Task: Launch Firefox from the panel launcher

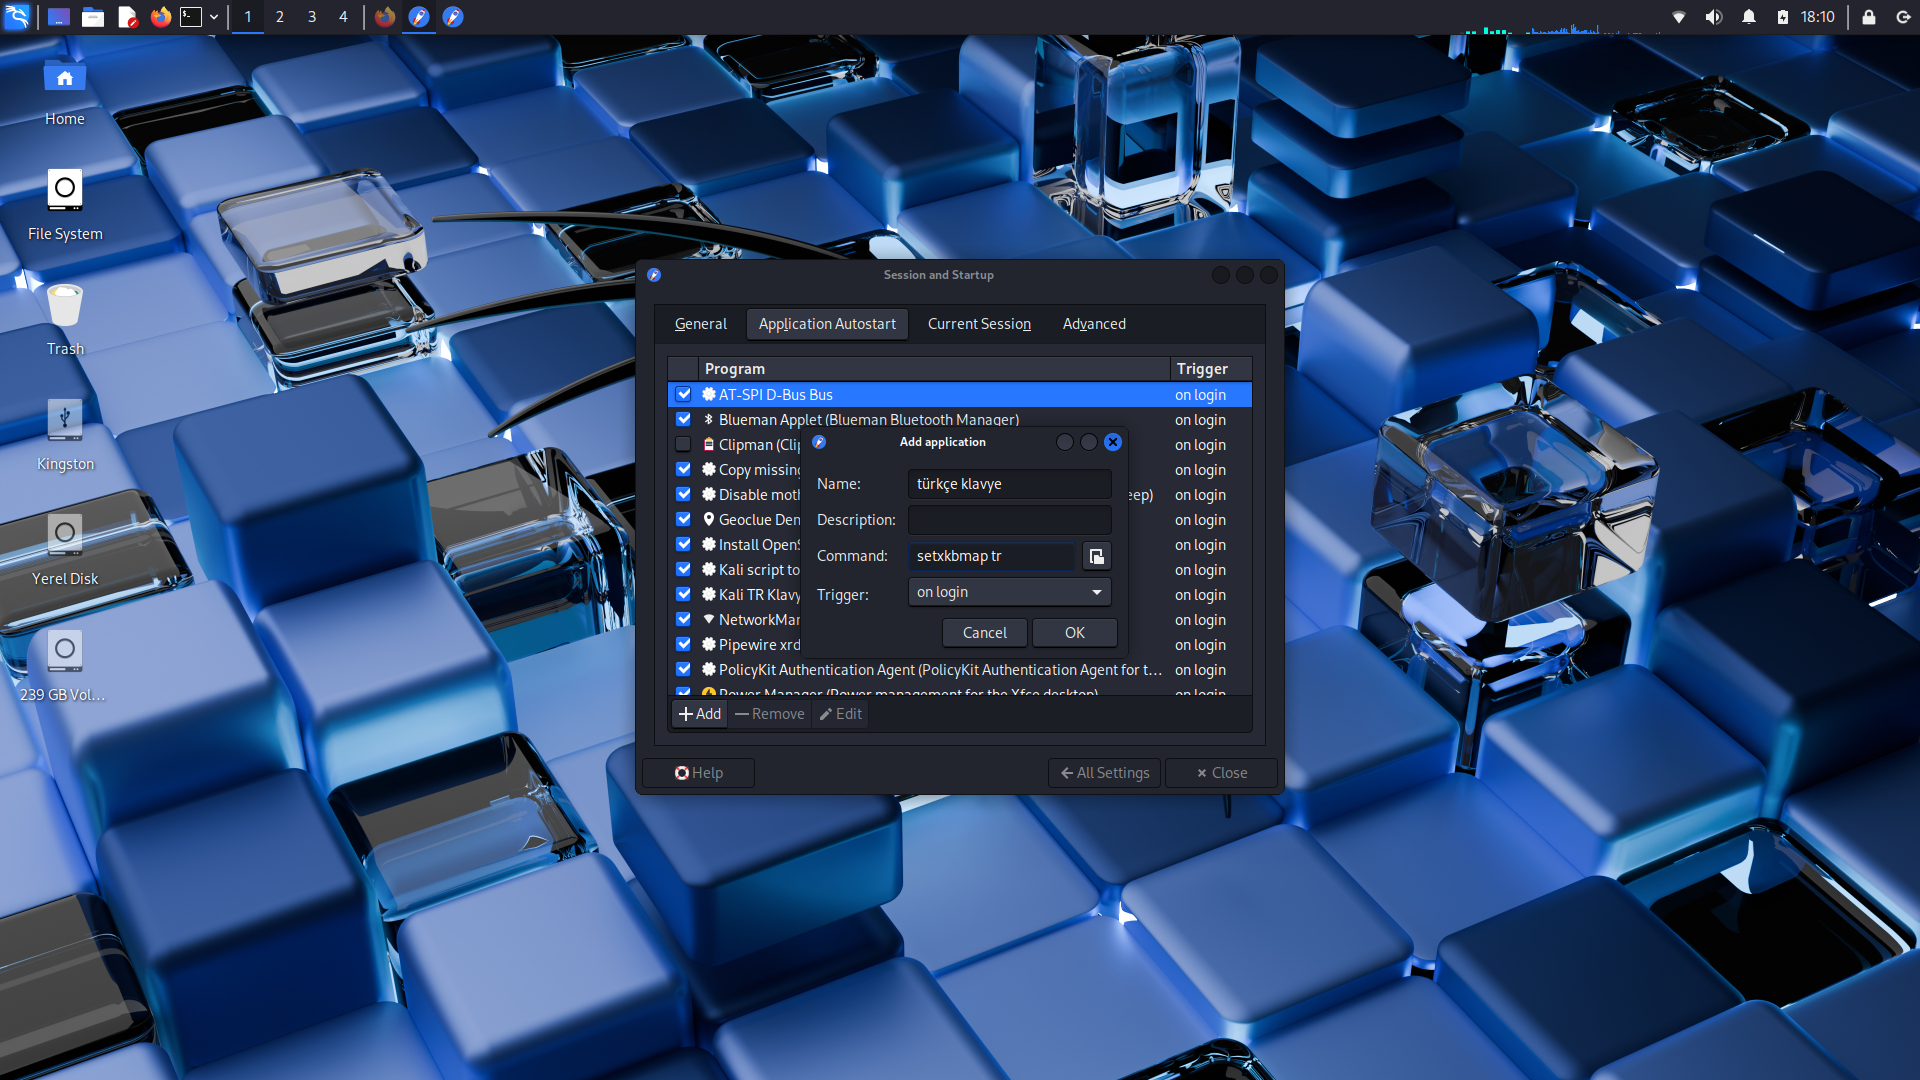Action: pyautogui.click(x=161, y=17)
